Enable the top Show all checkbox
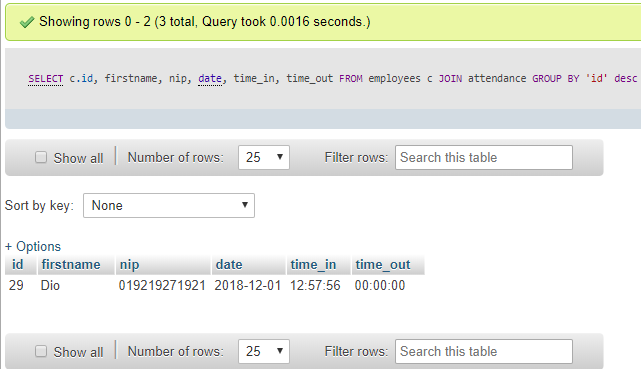The image size is (641, 369). 41,157
